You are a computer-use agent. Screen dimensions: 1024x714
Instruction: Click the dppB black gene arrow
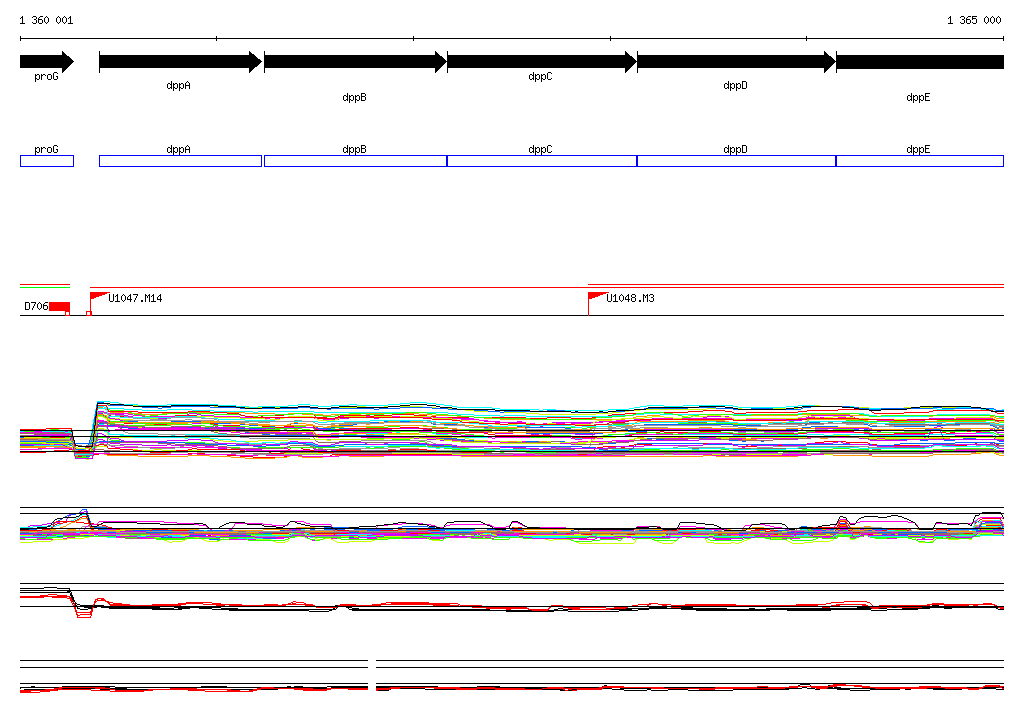pos(355,62)
